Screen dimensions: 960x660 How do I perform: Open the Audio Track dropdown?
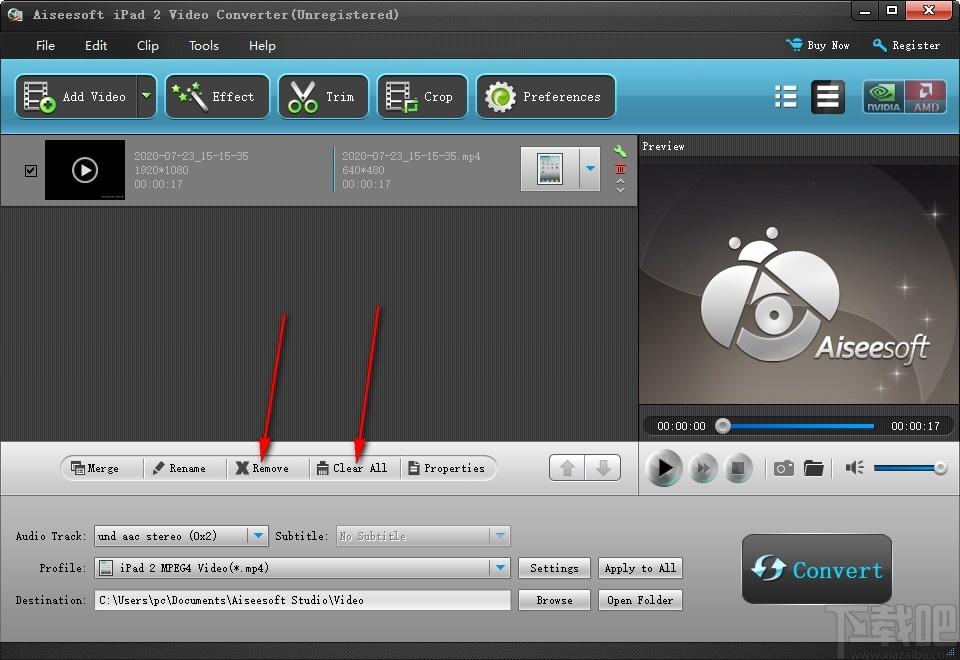pyautogui.click(x=258, y=536)
